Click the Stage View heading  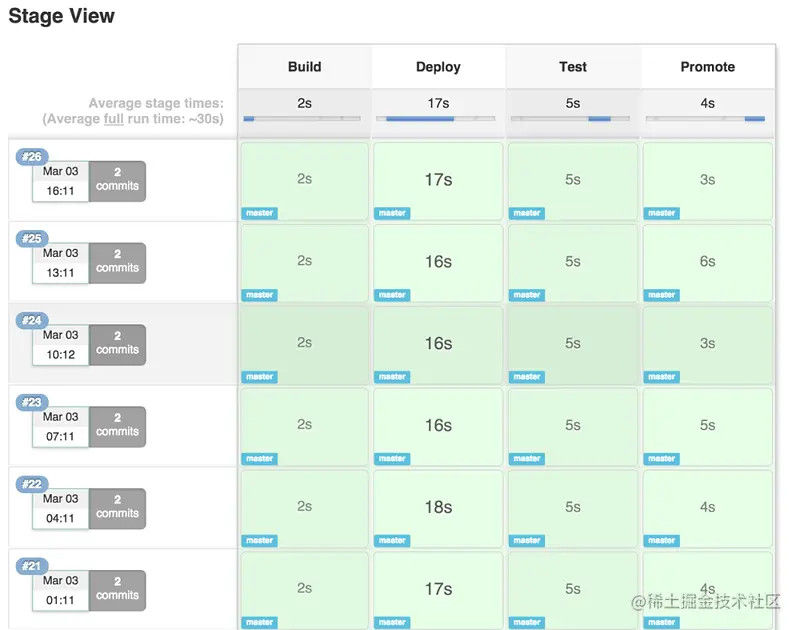[x=62, y=16]
